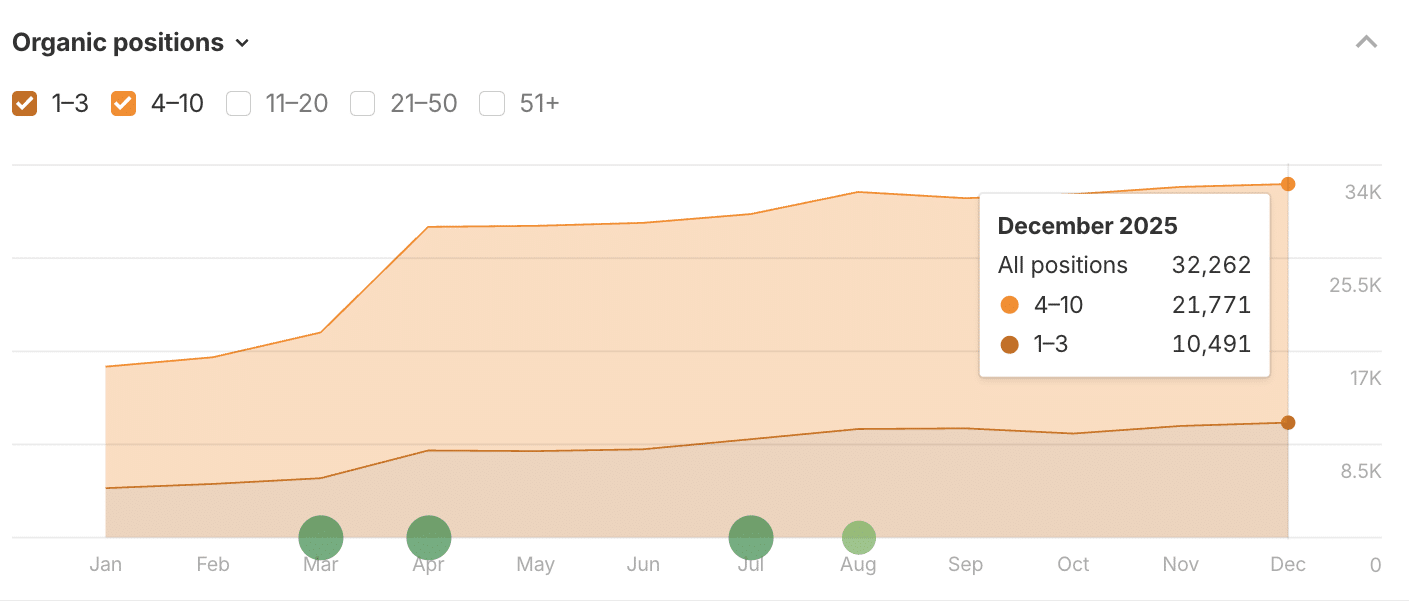Click the Jan label on the x-axis

pos(106,565)
